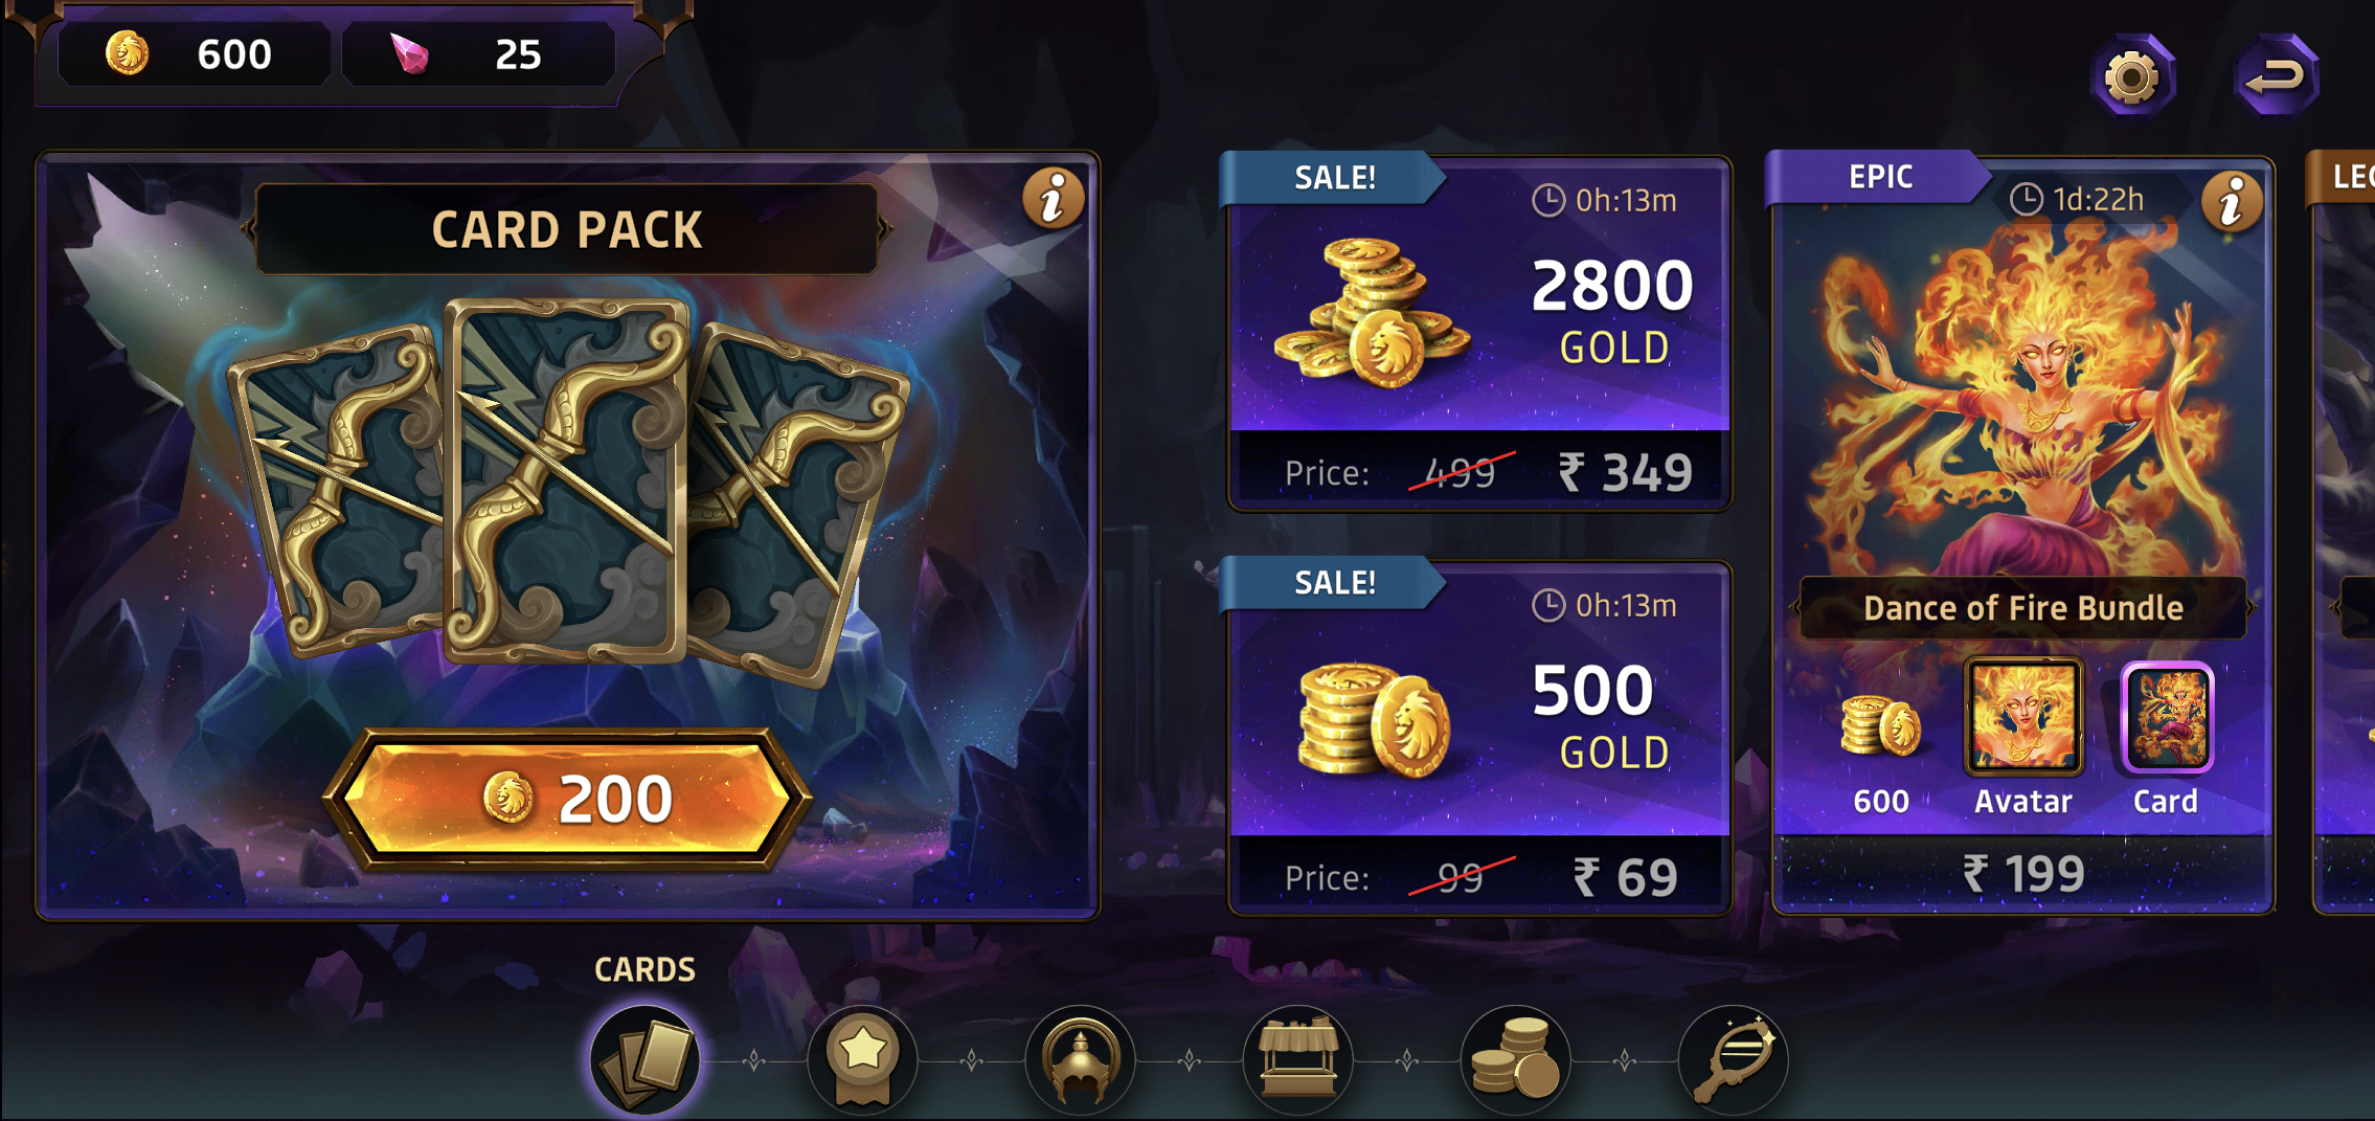Buy Dance of Fire Bundle for ₹199
This screenshot has height=1121, width=2375.
pyautogui.click(x=2022, y=873)
